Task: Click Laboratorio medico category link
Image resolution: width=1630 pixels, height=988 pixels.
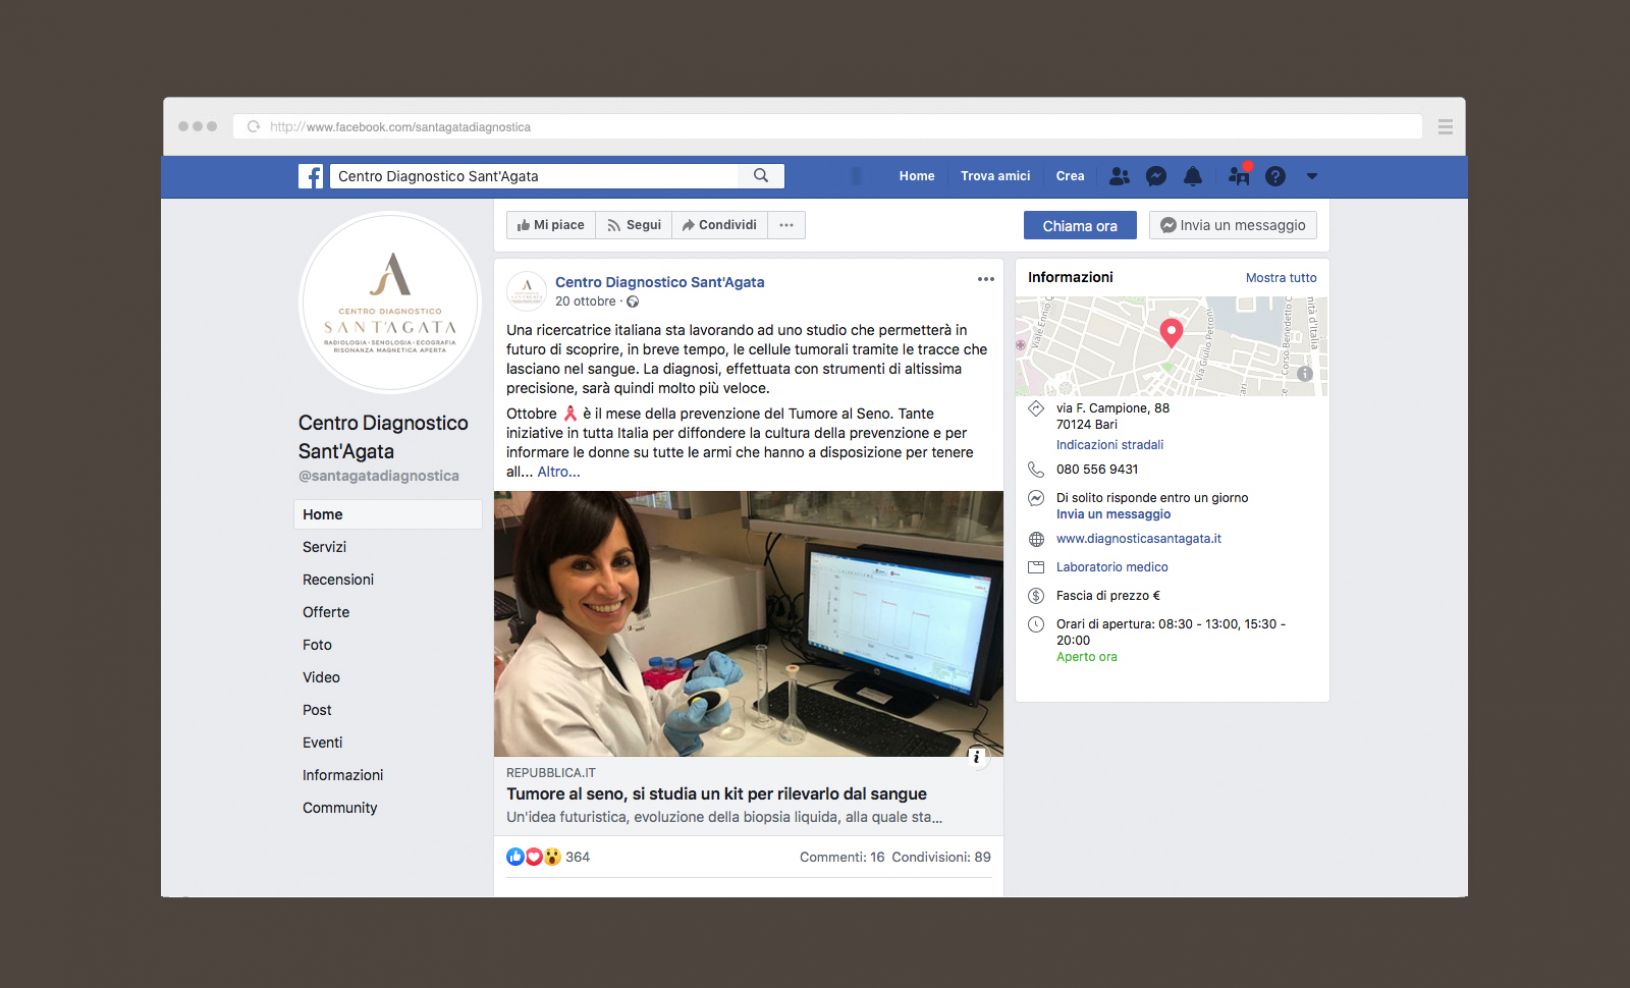Action: pos(1112,567)
